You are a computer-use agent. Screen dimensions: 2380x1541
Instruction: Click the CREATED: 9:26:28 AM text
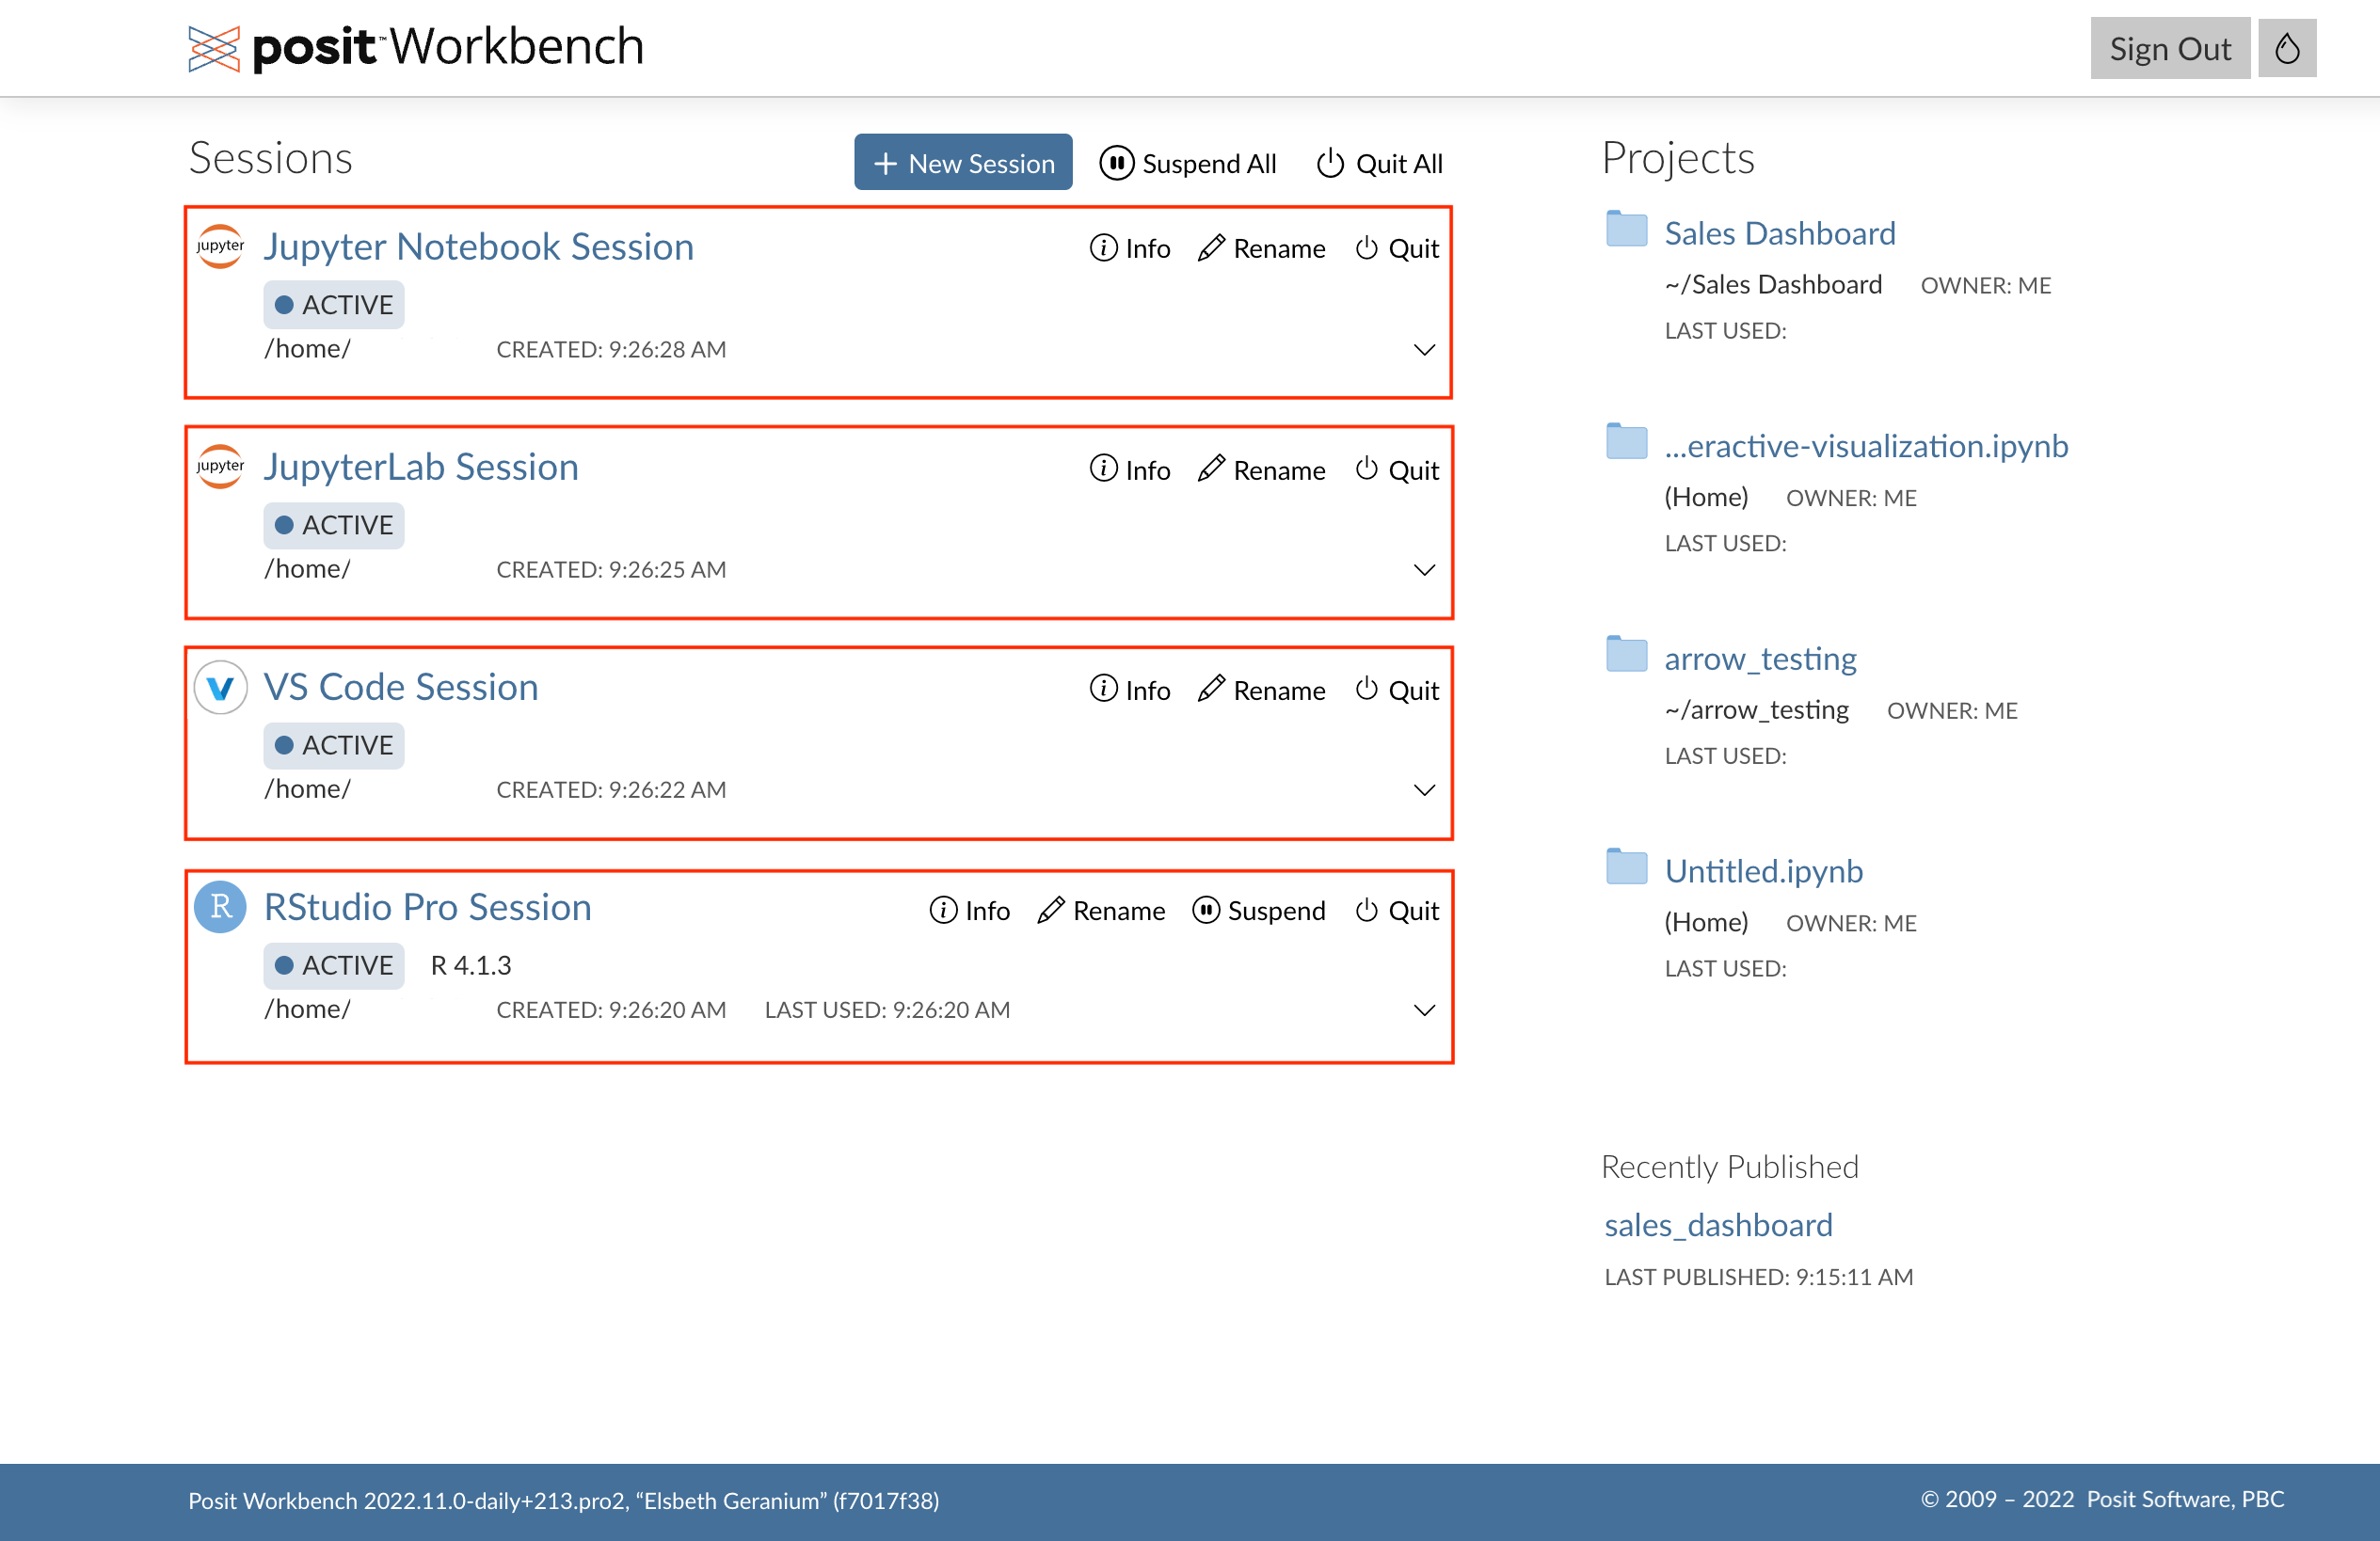point(611,349)
